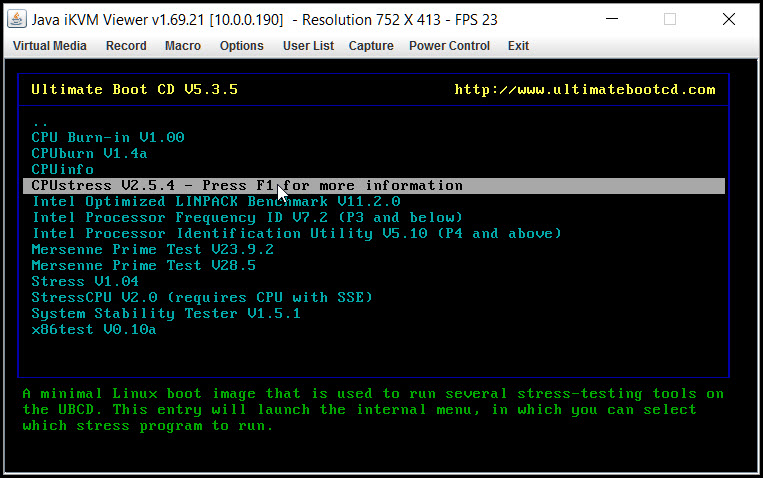763x478 pixels.
Task: Select the CPUinfo entry
Action: 62,169
